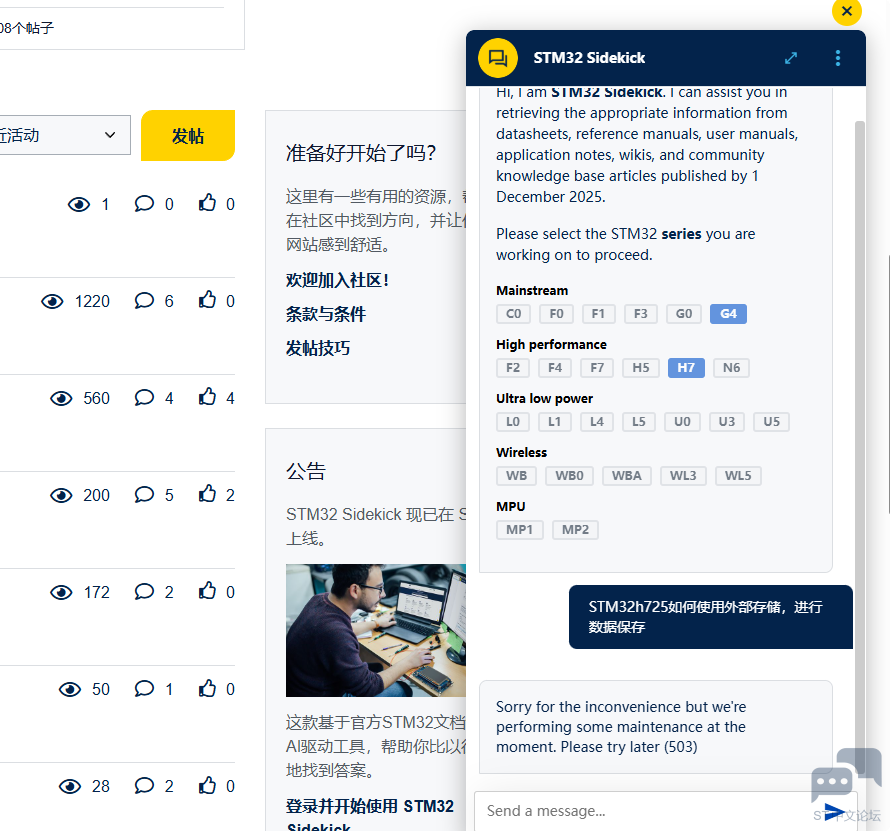
Task: Toggle the highlighted H7 series chip
Action: click(x=686, y=368)
